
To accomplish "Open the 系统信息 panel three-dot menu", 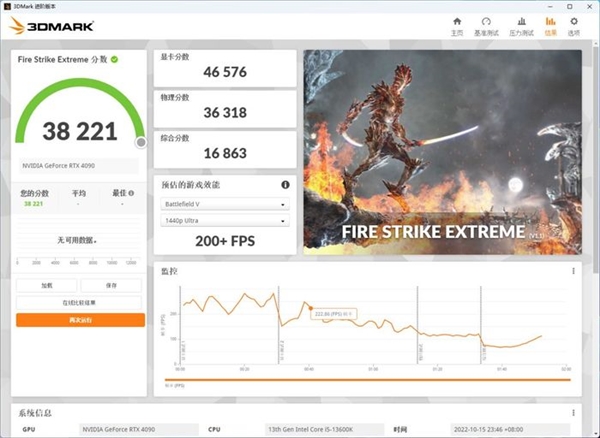I will point(573,411).
